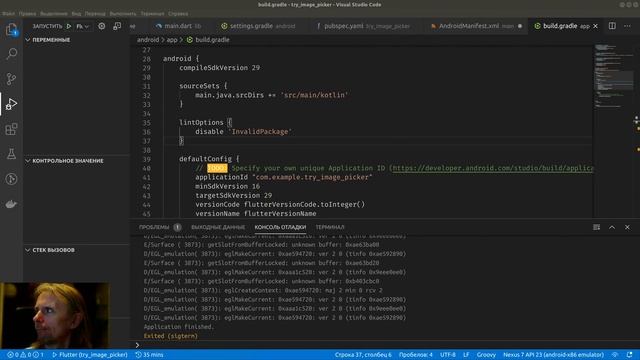Open the ПРОБЛЕМЫ panel tab

160,227
